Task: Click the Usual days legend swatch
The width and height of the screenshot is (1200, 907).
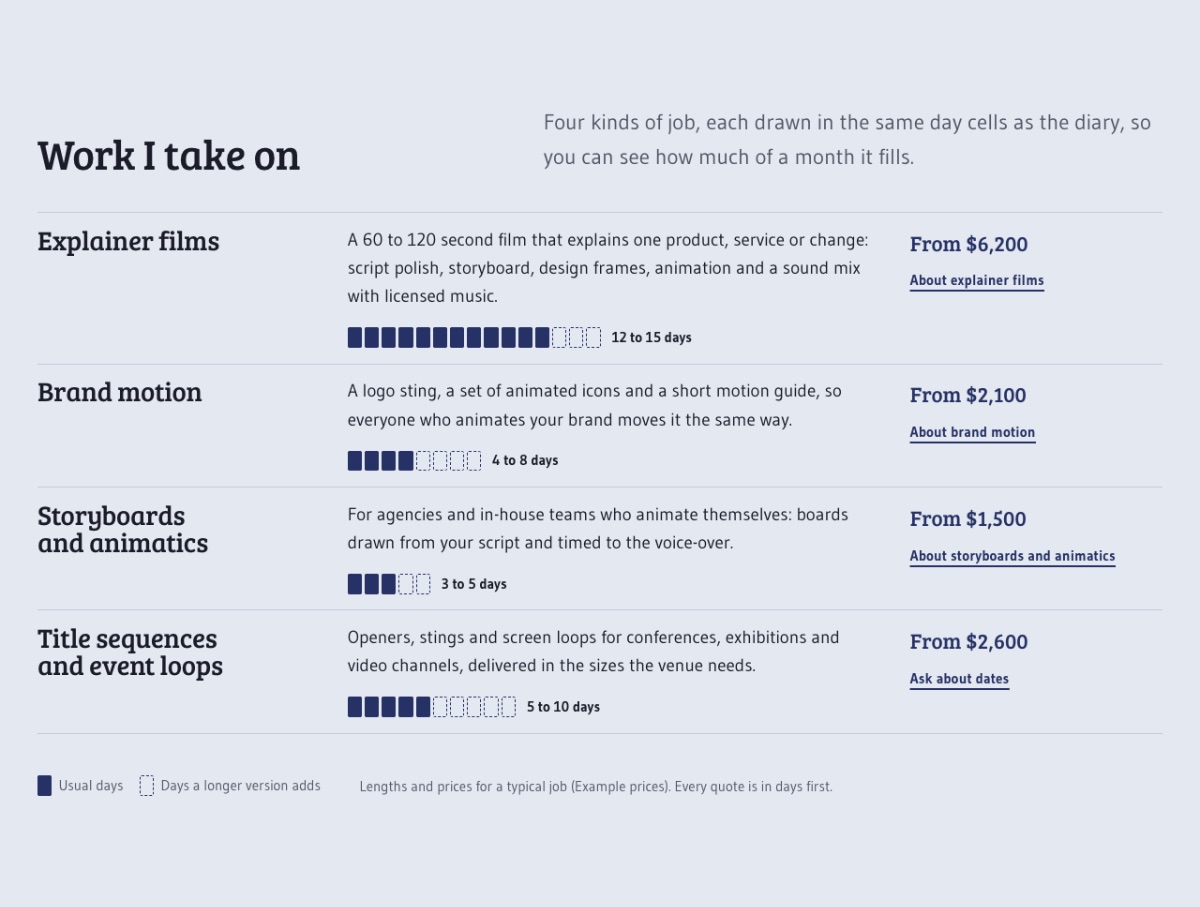Action: [x=44, y=786]
